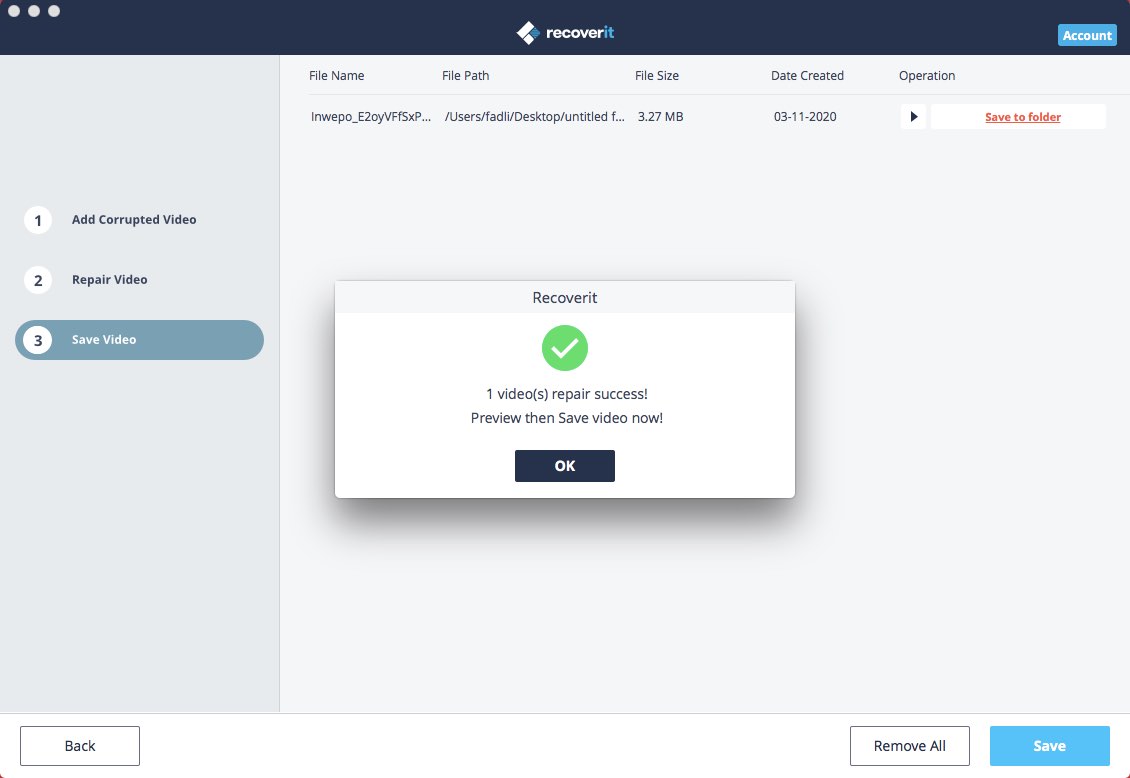Click the Recoverit logo icon
Image resolution: width=1130 pixels, height=778 pixels.
coord(528,32)
